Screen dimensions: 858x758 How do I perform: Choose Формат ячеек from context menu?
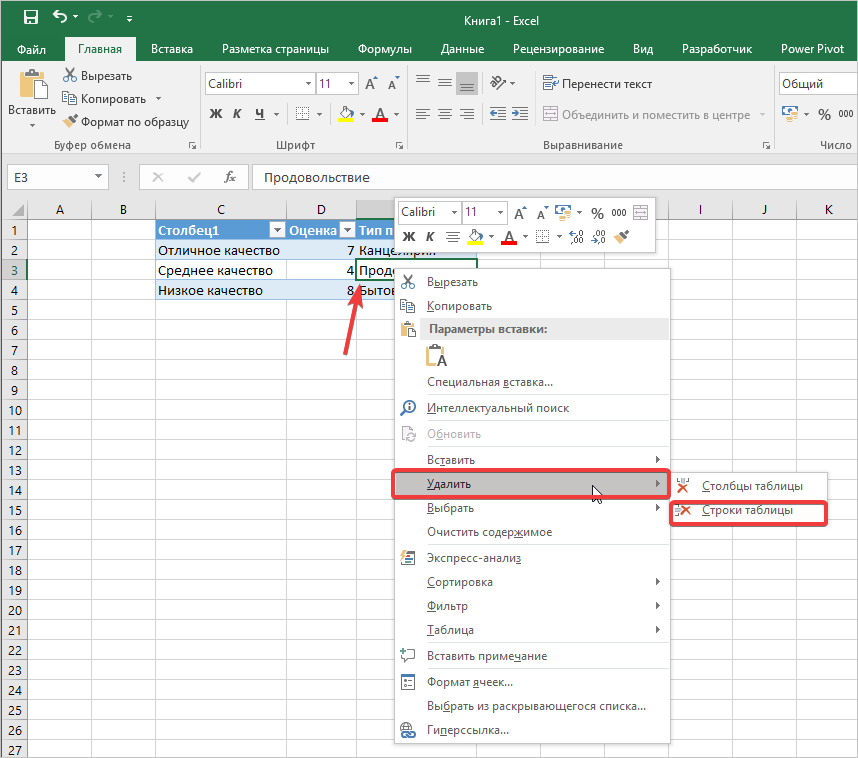click(x=469, y=682)
